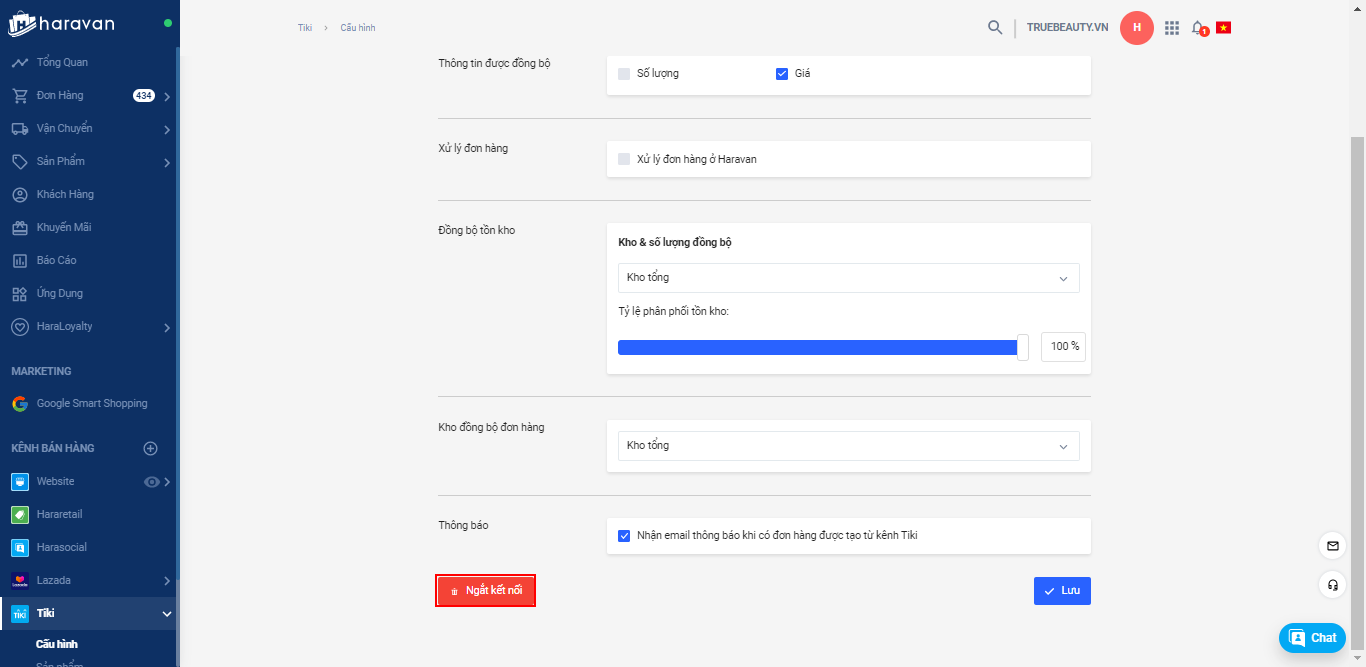Collapse the Tiki sidebar menu

tap(167, 614)
